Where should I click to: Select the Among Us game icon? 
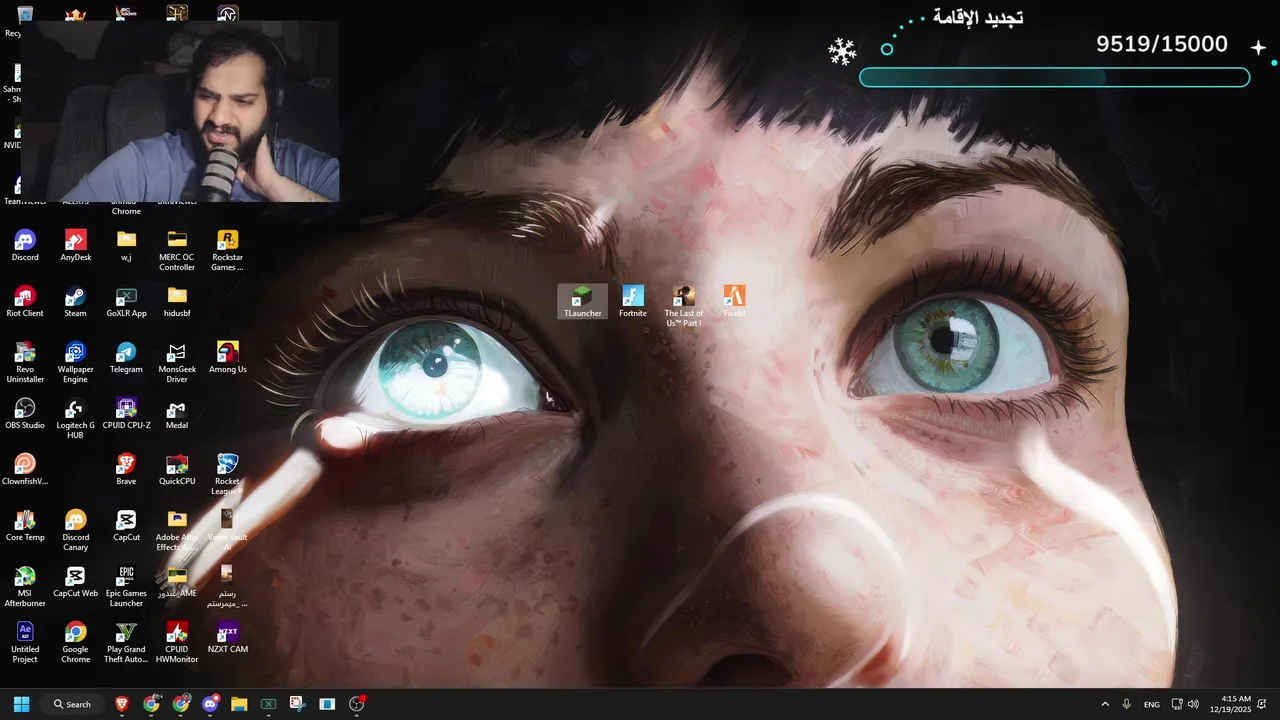227,358
